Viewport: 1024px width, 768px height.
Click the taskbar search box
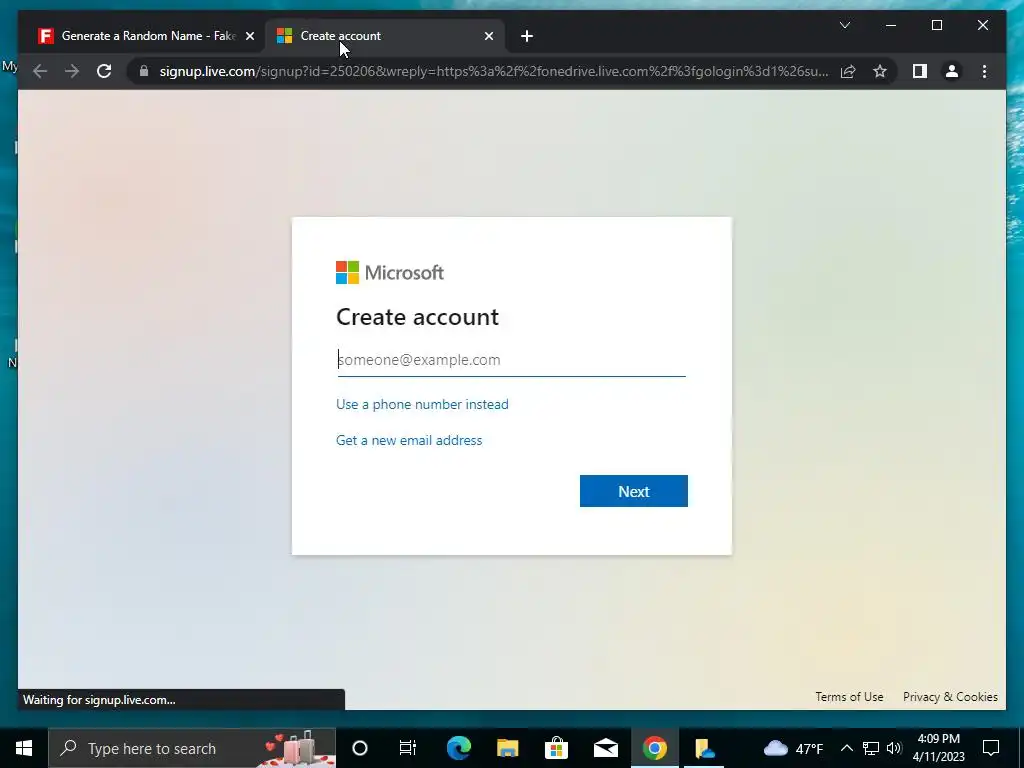pyautogui.click(x=192, y=748)
